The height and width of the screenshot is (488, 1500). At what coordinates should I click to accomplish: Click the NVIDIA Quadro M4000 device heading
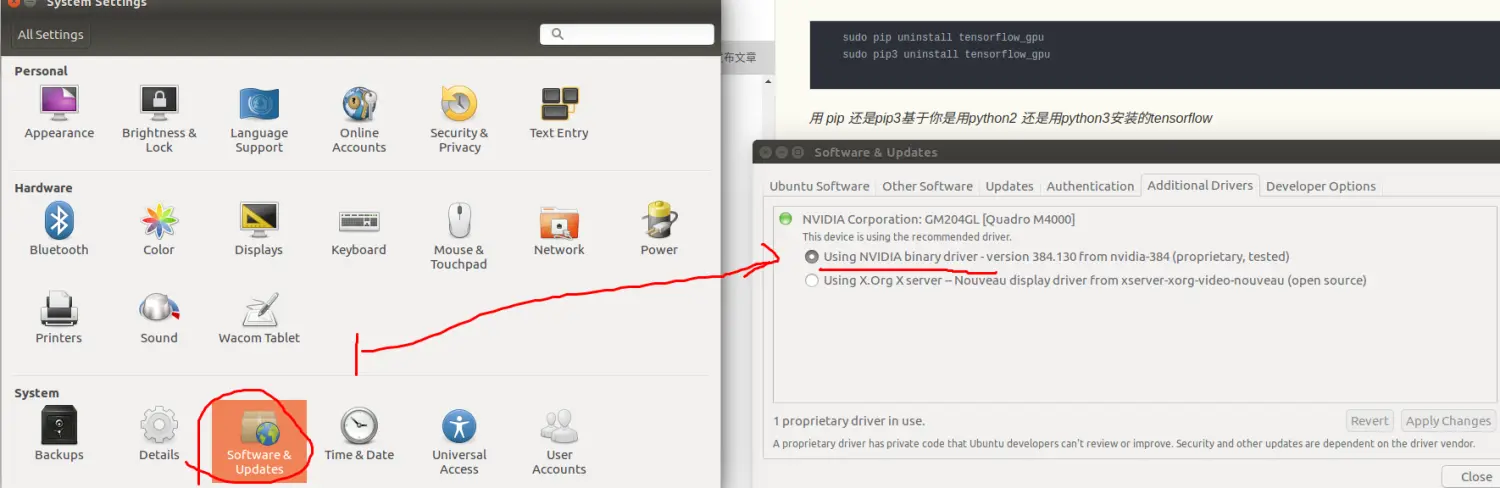[x=938, y=219]
